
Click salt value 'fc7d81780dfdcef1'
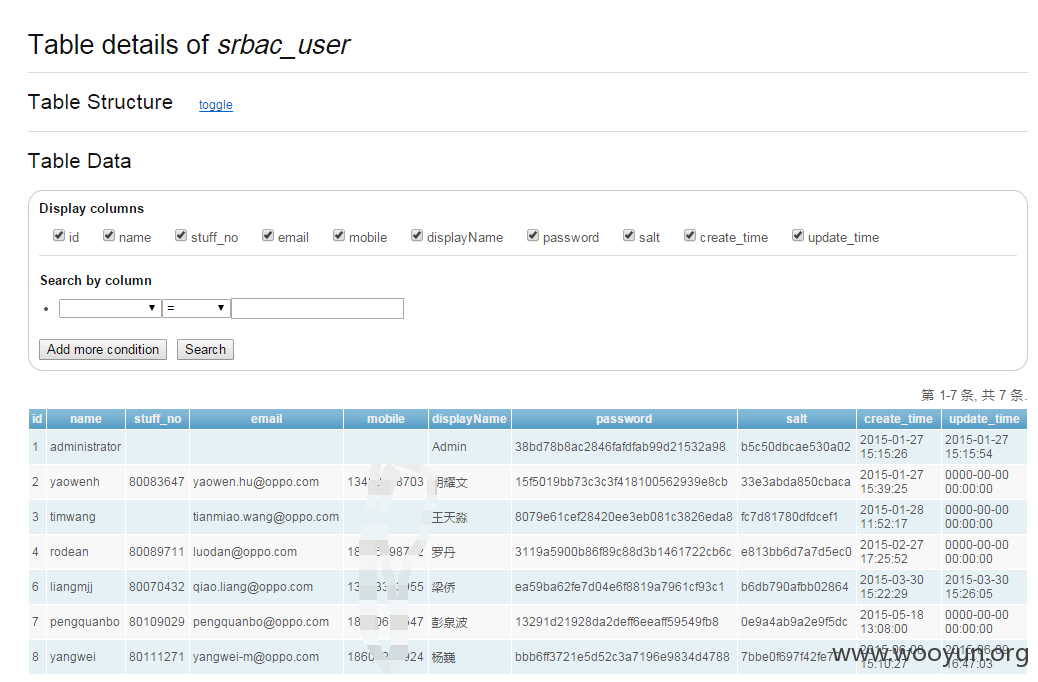[790, 517]
